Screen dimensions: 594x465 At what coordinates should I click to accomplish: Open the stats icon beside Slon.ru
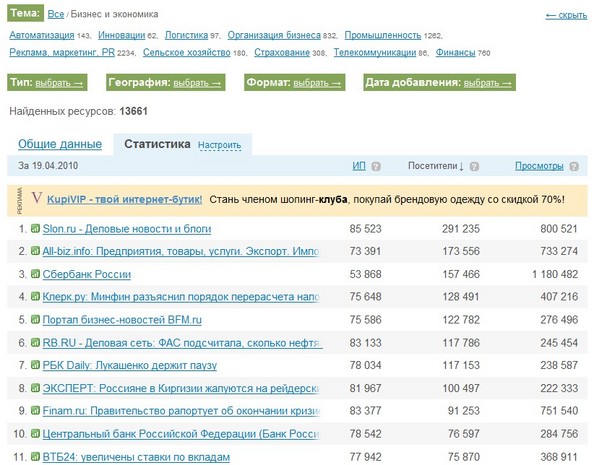tap(35, 228)
